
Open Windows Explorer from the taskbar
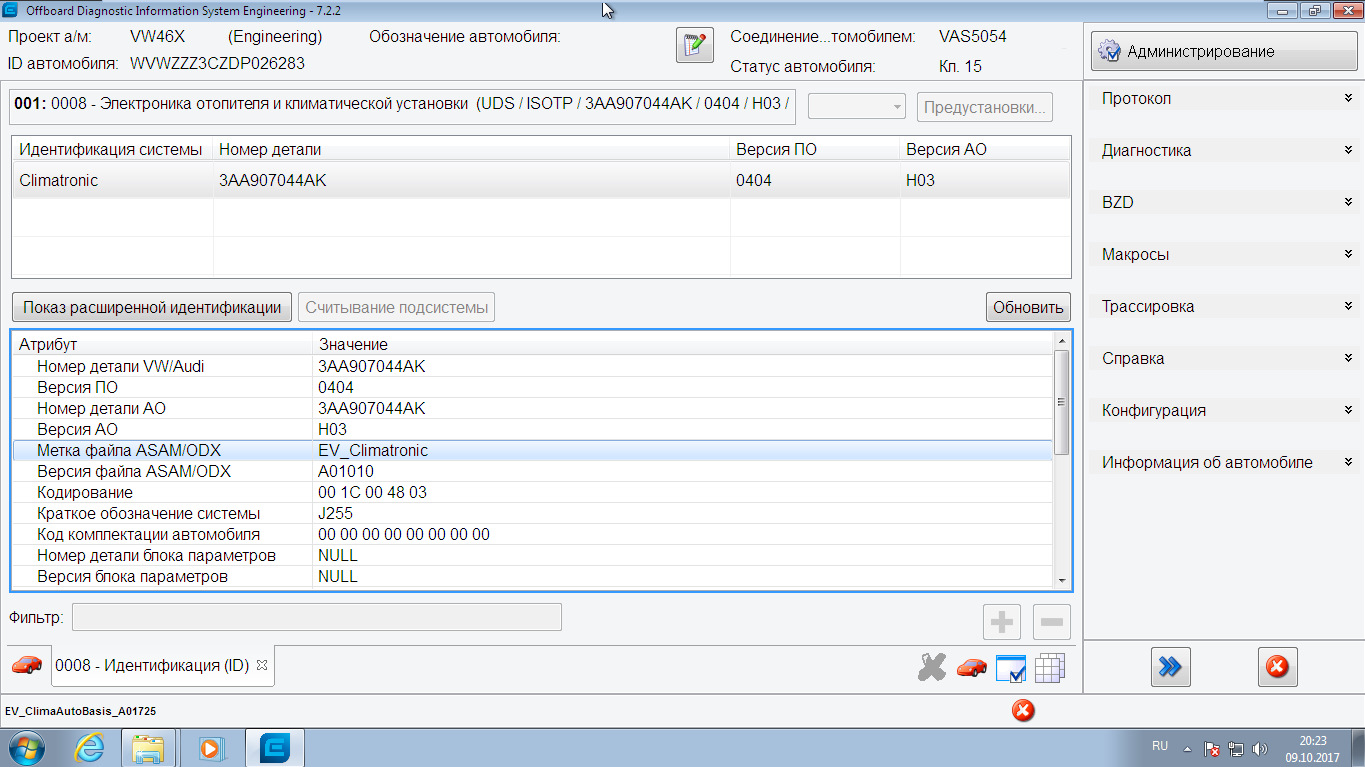click(x=149, y=748)
